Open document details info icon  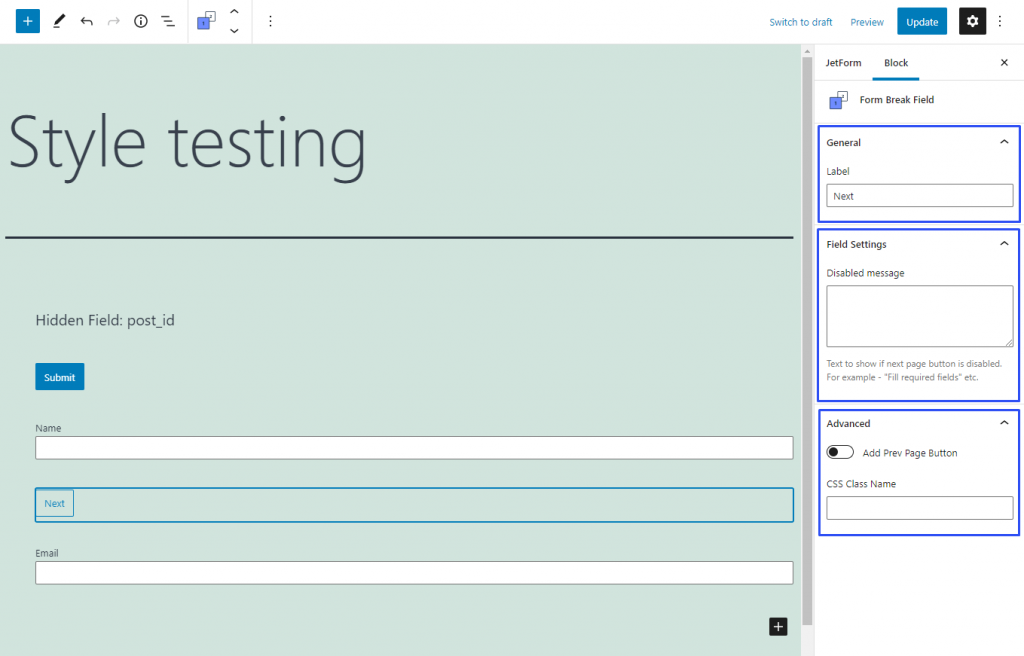click(x=140, y=21)
